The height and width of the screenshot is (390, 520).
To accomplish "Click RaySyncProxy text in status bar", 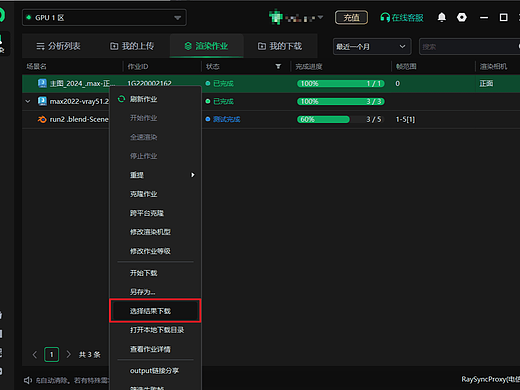I will 490,379.
